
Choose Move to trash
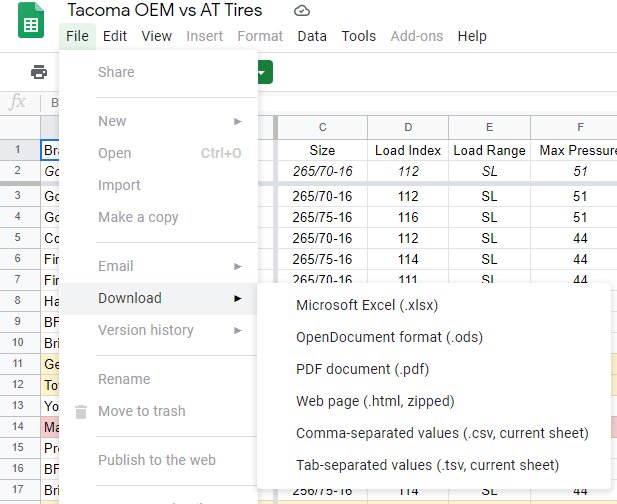158,411
